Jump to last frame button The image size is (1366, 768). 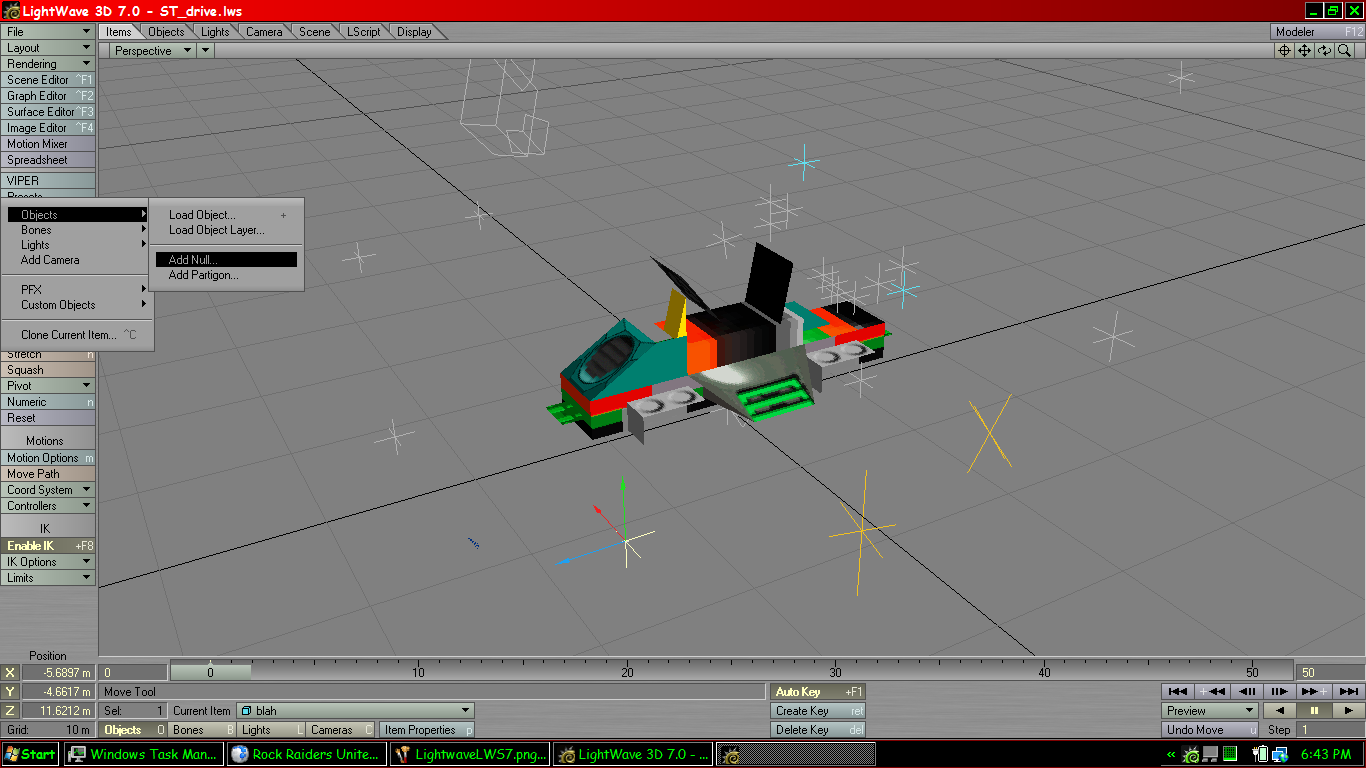(x=1347, y=691)
